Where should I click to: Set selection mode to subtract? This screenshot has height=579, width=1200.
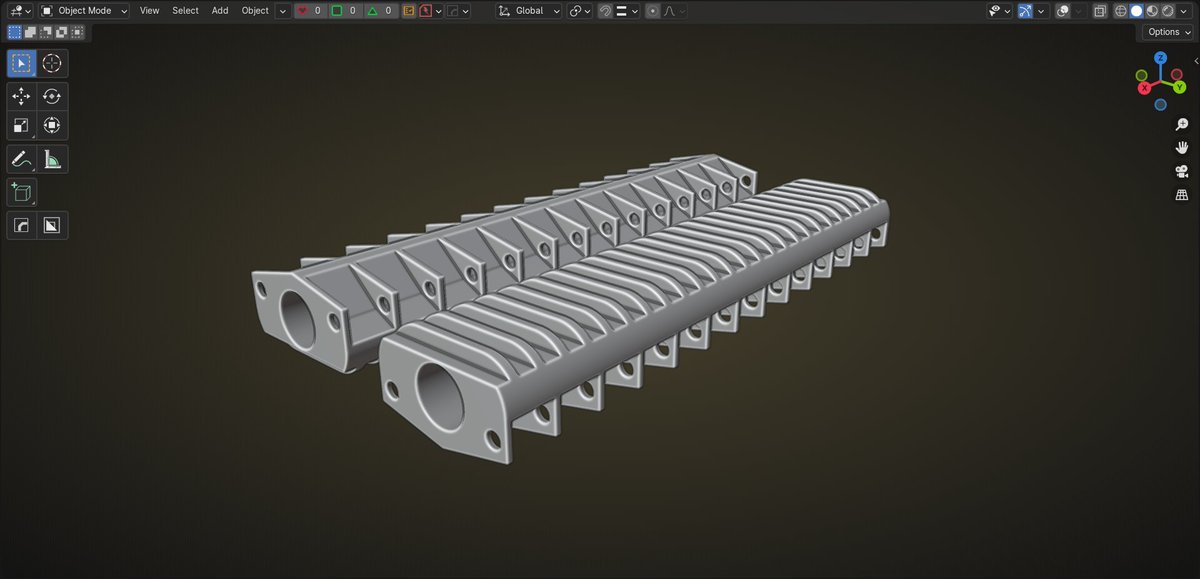(x=46, y=32)
